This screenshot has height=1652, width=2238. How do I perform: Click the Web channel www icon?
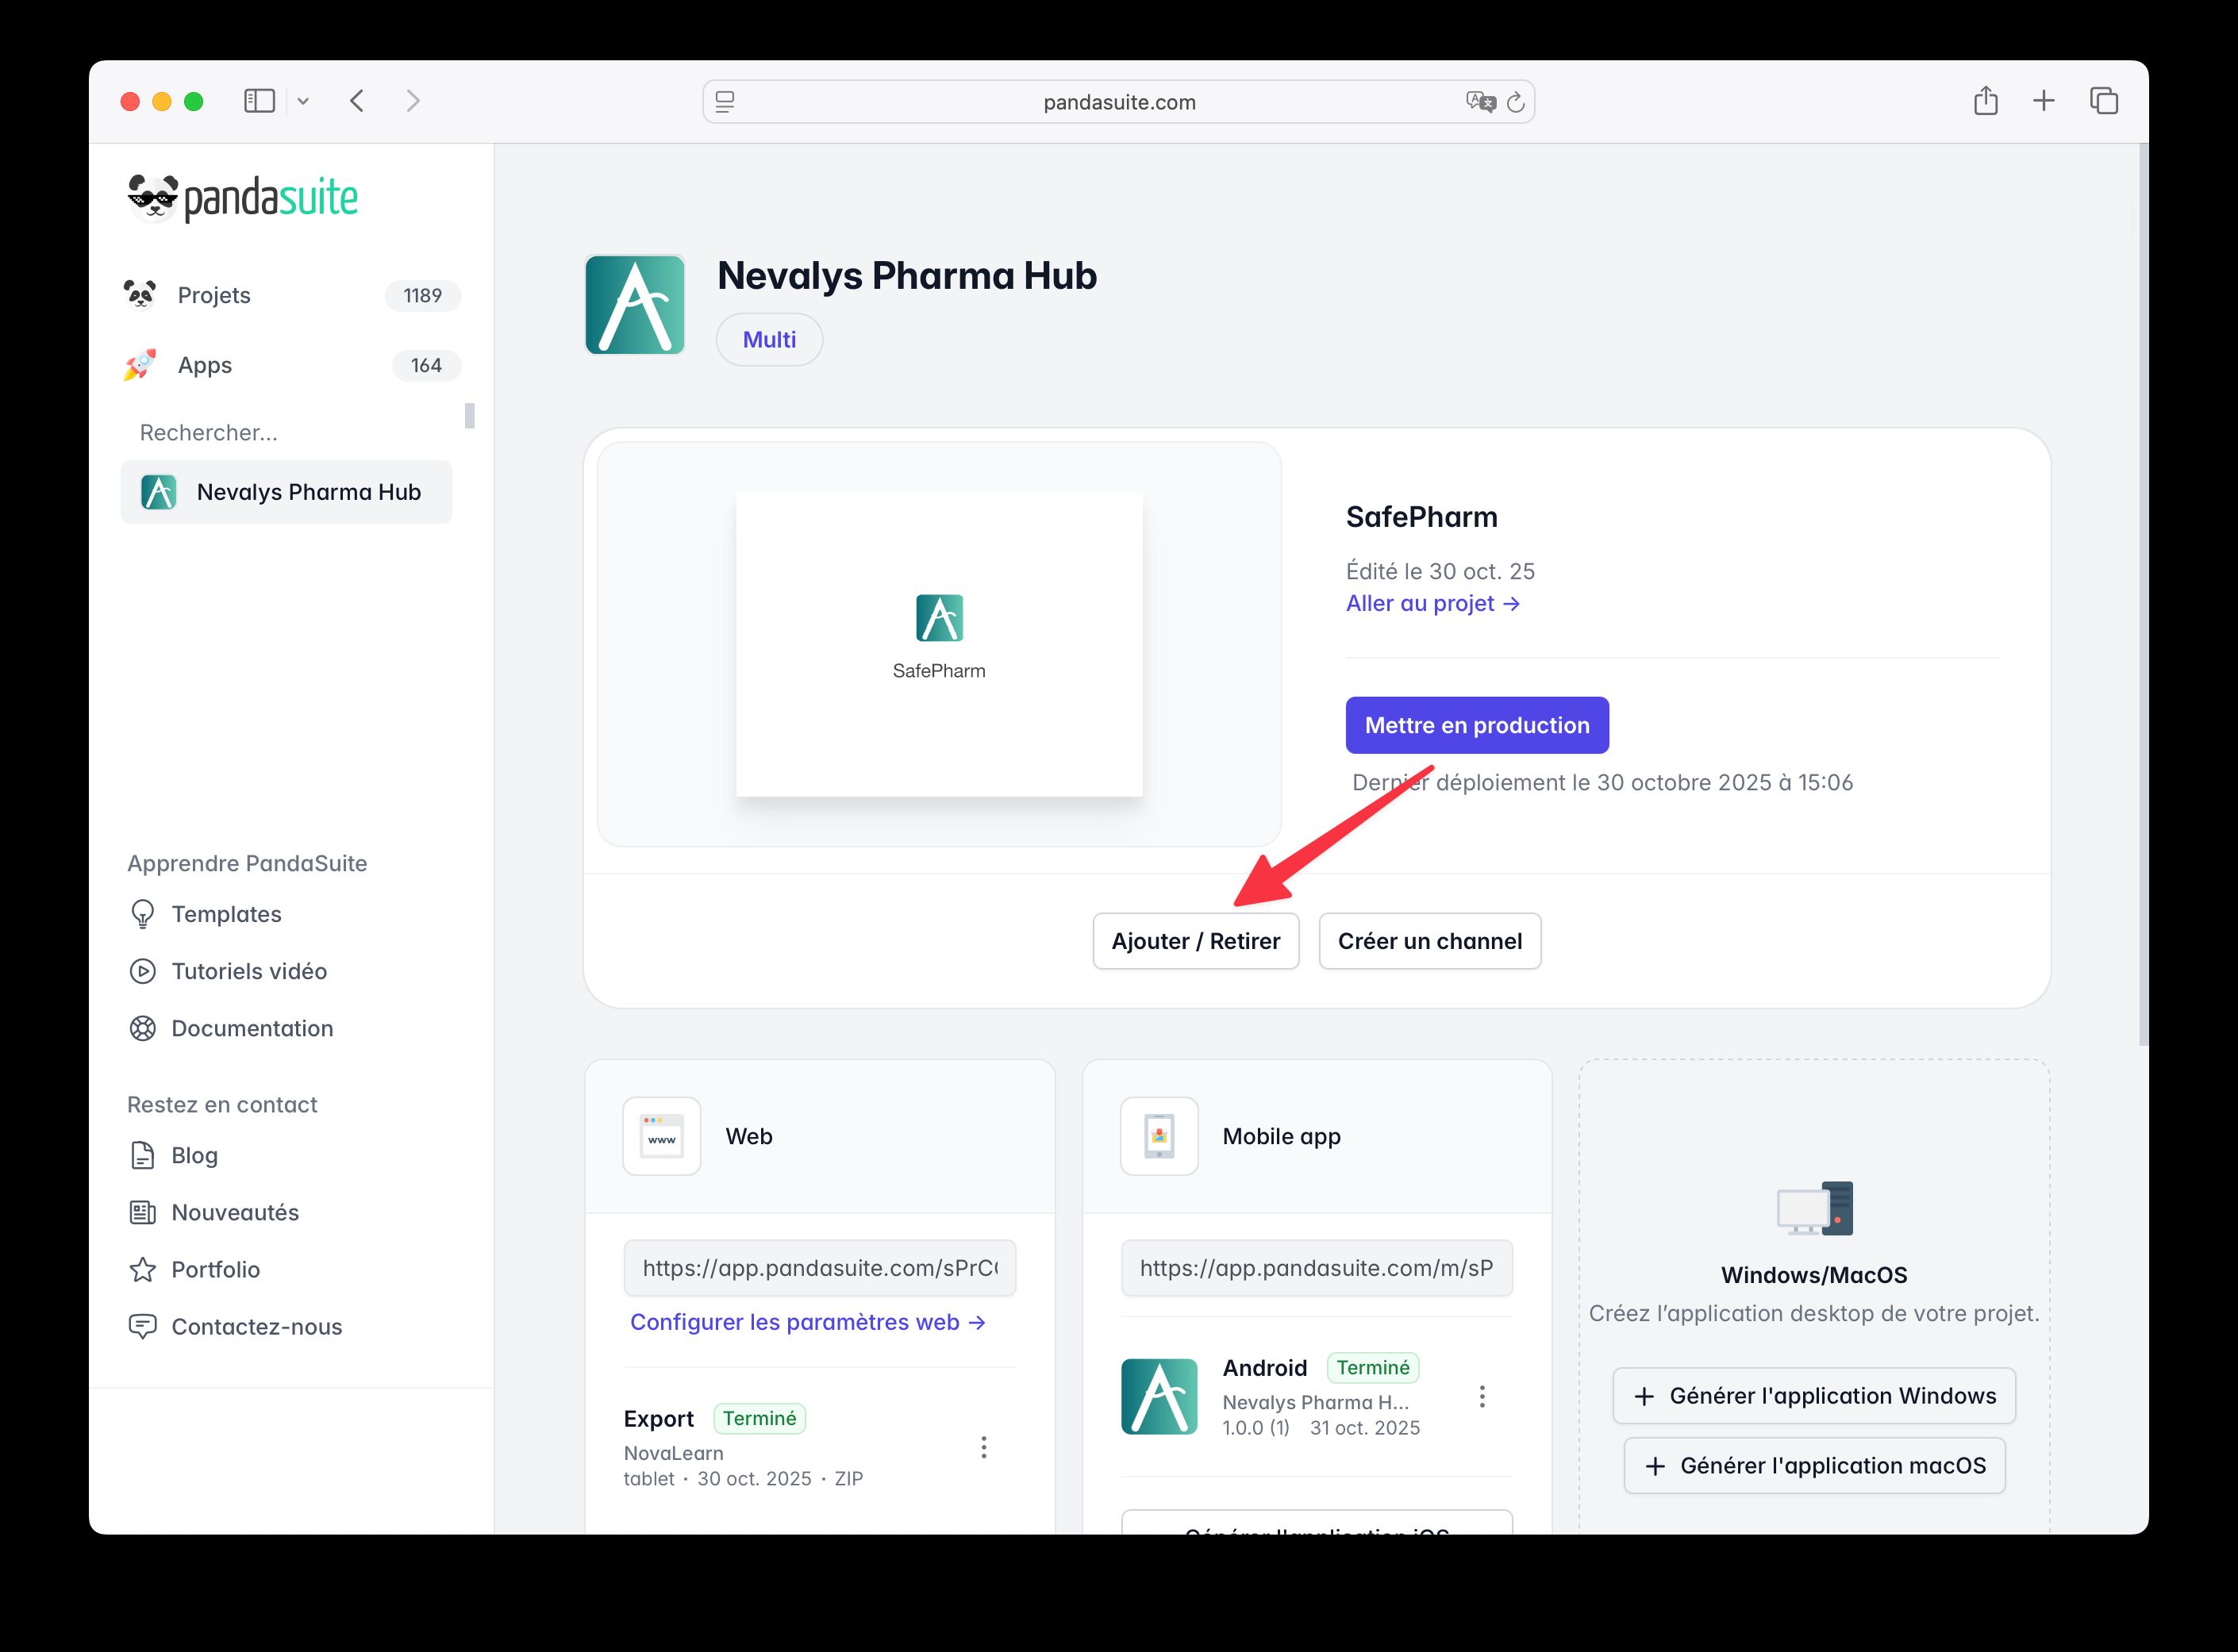(x=661, y=1136)
